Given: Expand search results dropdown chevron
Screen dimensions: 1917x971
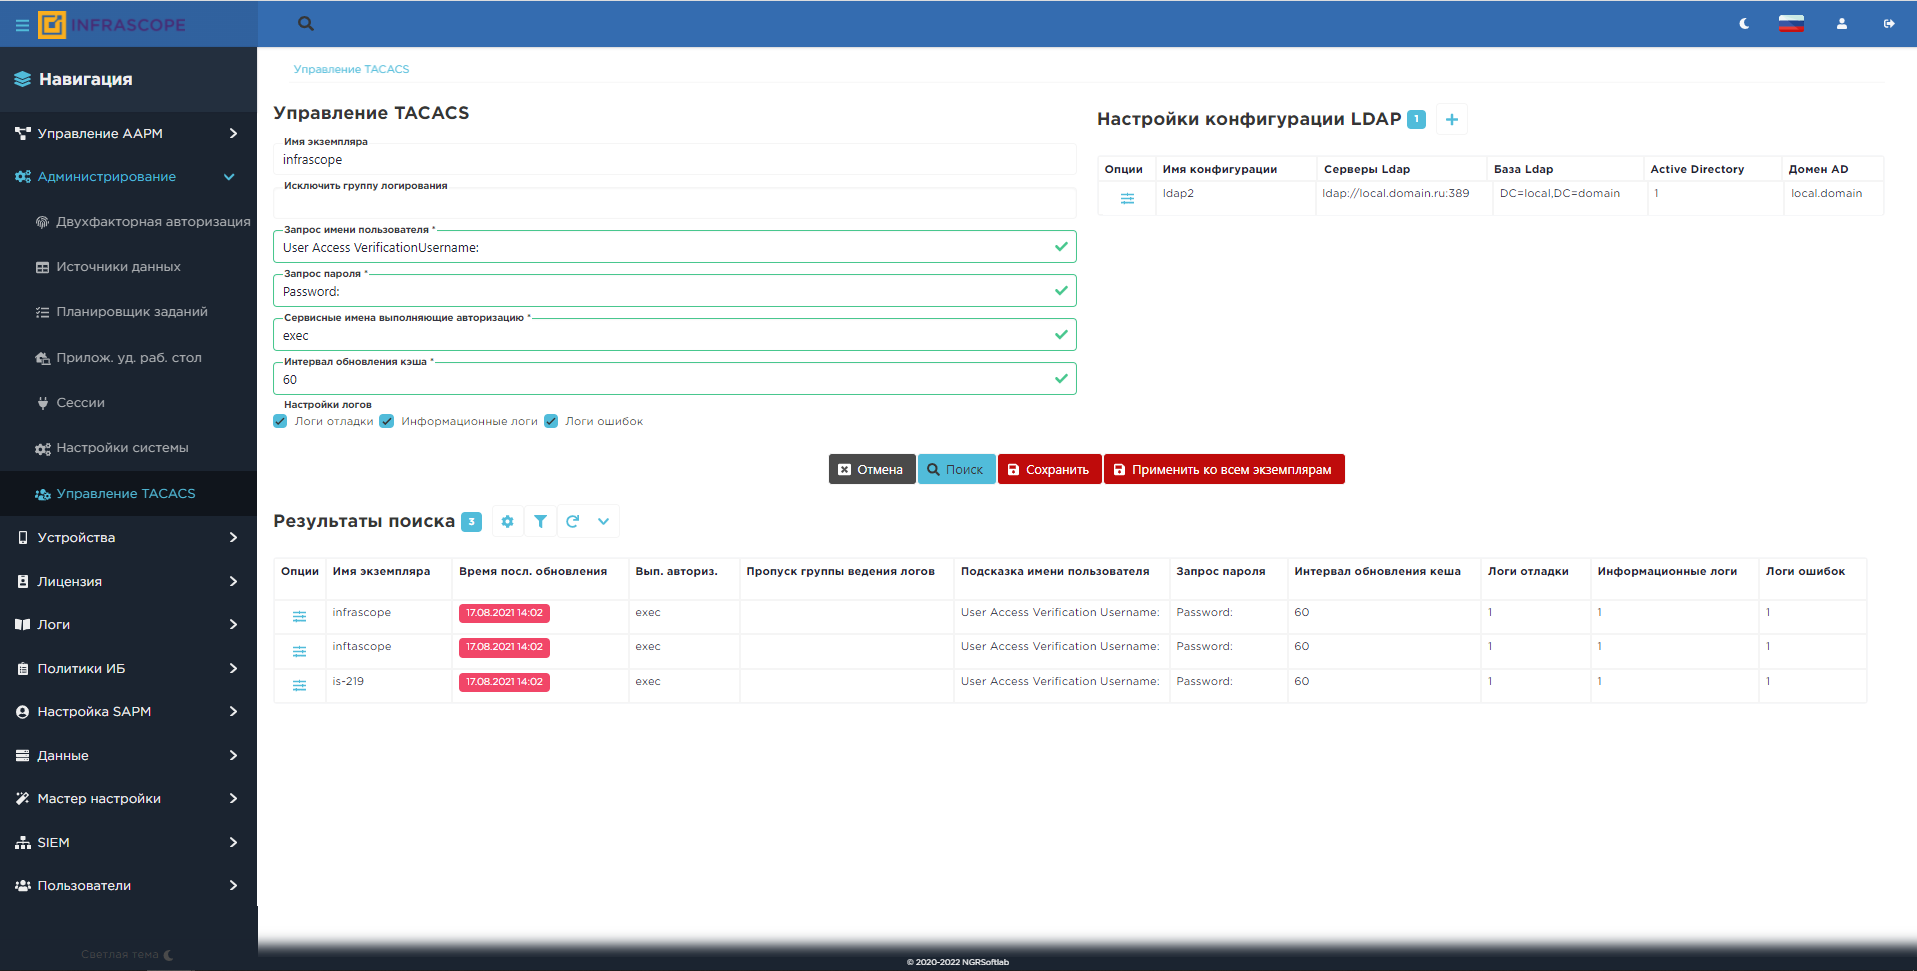Looking at the screenshot, I should click(604, 521).
